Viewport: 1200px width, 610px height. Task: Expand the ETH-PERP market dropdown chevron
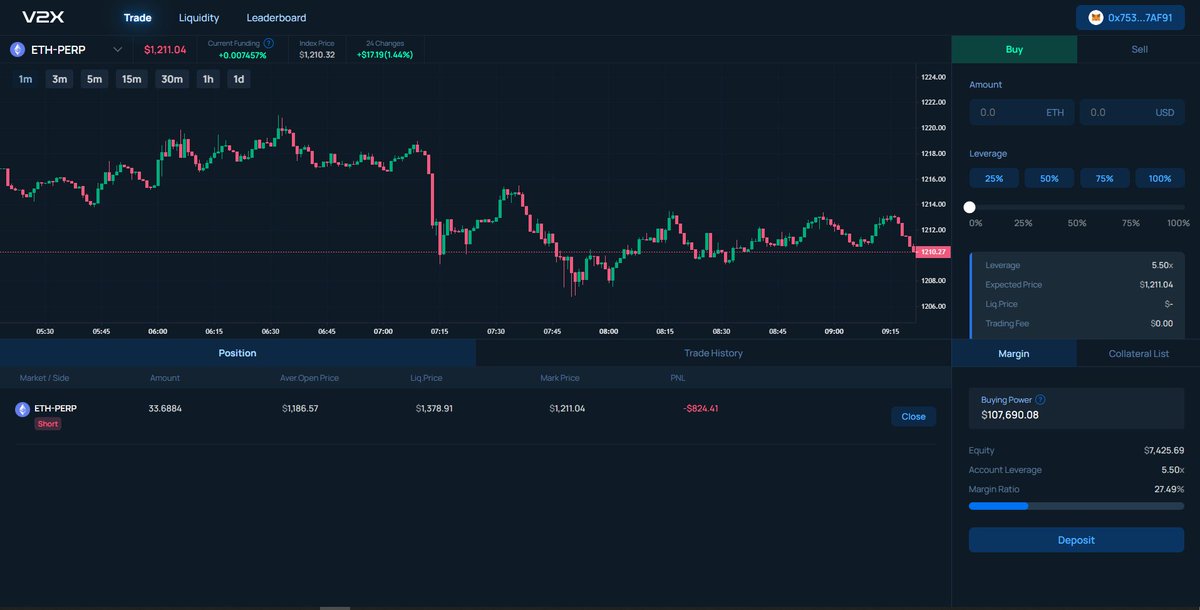118,49
